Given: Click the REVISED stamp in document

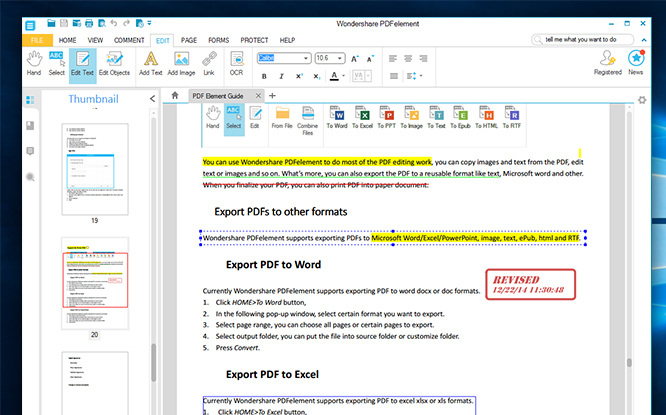Looking at the screenshot, I should [x=531, y=284].
